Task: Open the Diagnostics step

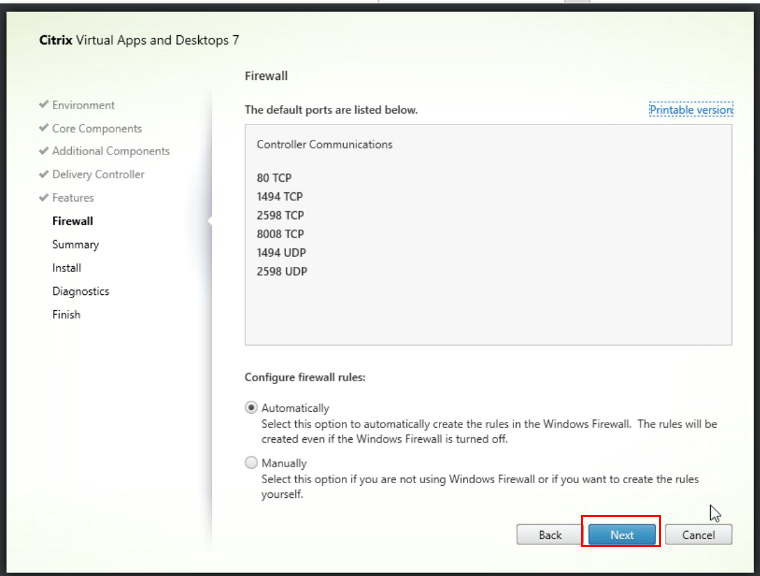Action: pyautogui.click(x=81, y=291)
